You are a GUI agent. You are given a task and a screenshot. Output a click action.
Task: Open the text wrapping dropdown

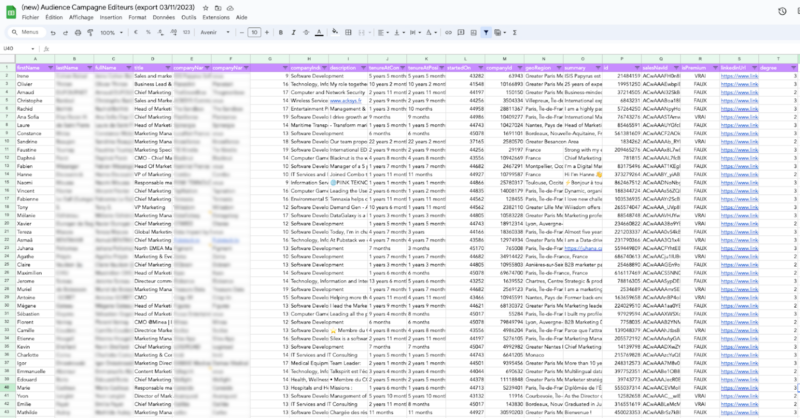click(415, 33)
